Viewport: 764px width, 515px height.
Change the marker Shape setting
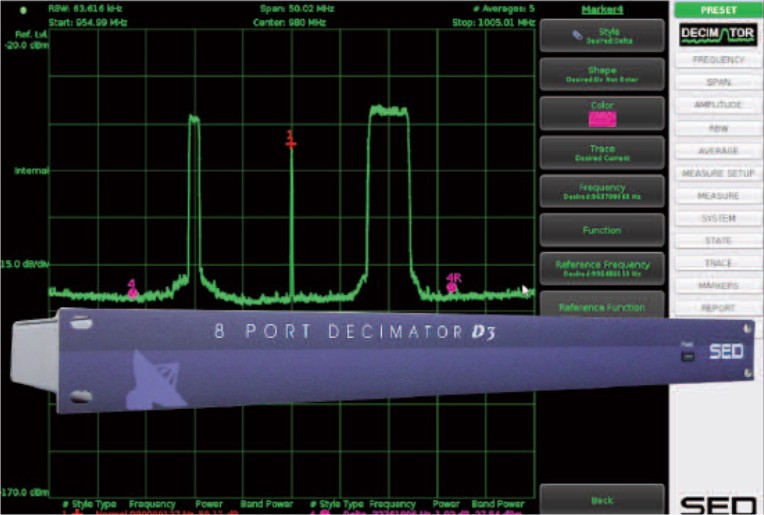tap(602, 74)
